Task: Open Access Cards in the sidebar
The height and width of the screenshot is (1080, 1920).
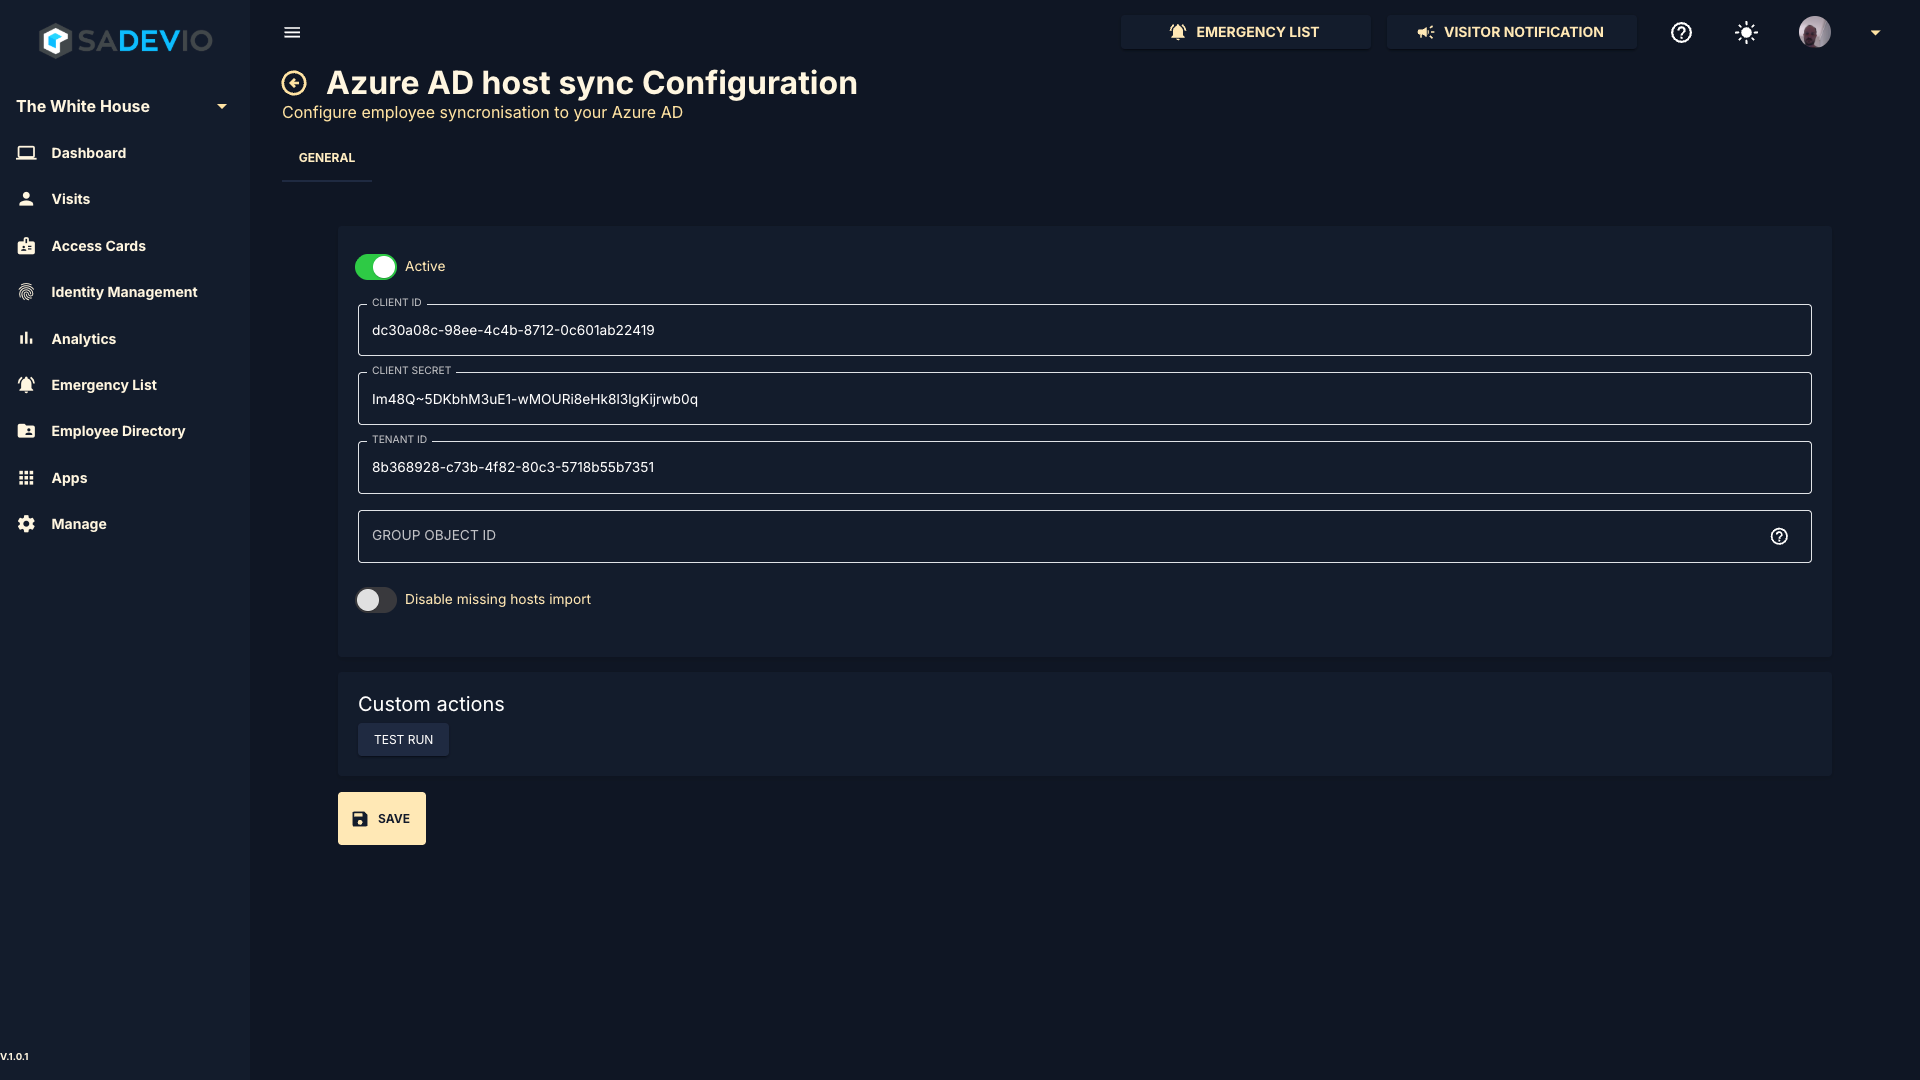Action: coord(98,246)
